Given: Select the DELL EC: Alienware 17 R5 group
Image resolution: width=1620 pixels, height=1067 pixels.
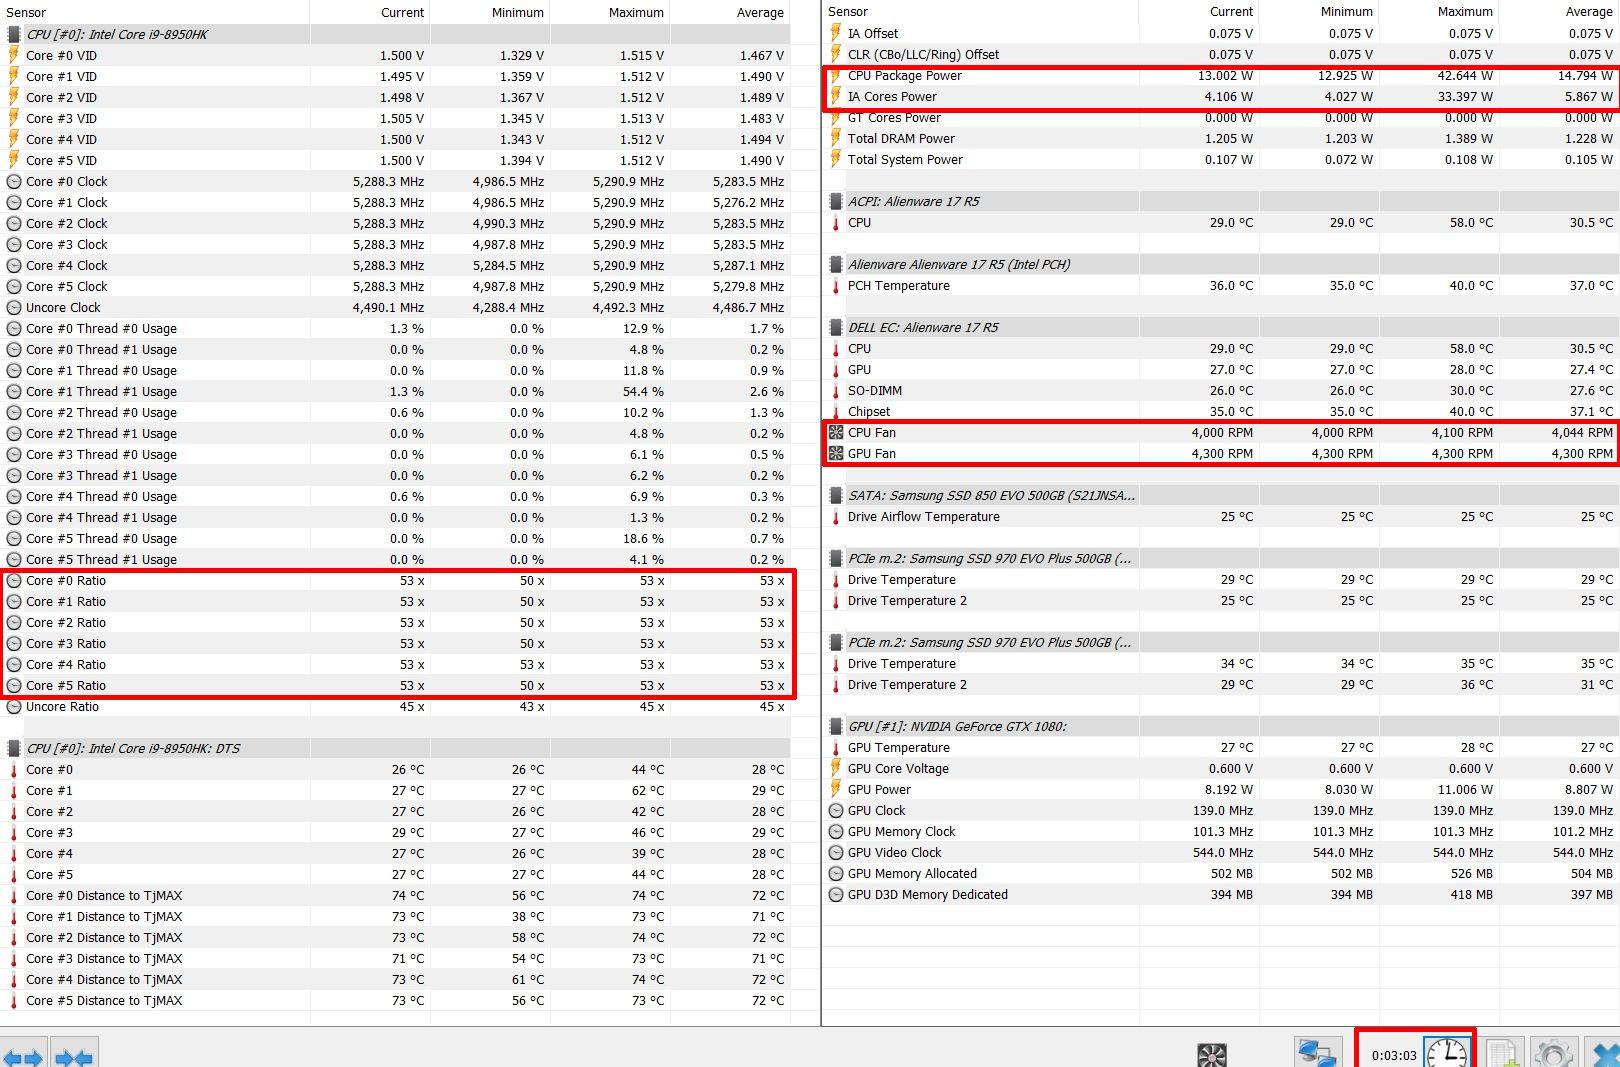Looking at the screenshot, I should click(x=922, y=327).
